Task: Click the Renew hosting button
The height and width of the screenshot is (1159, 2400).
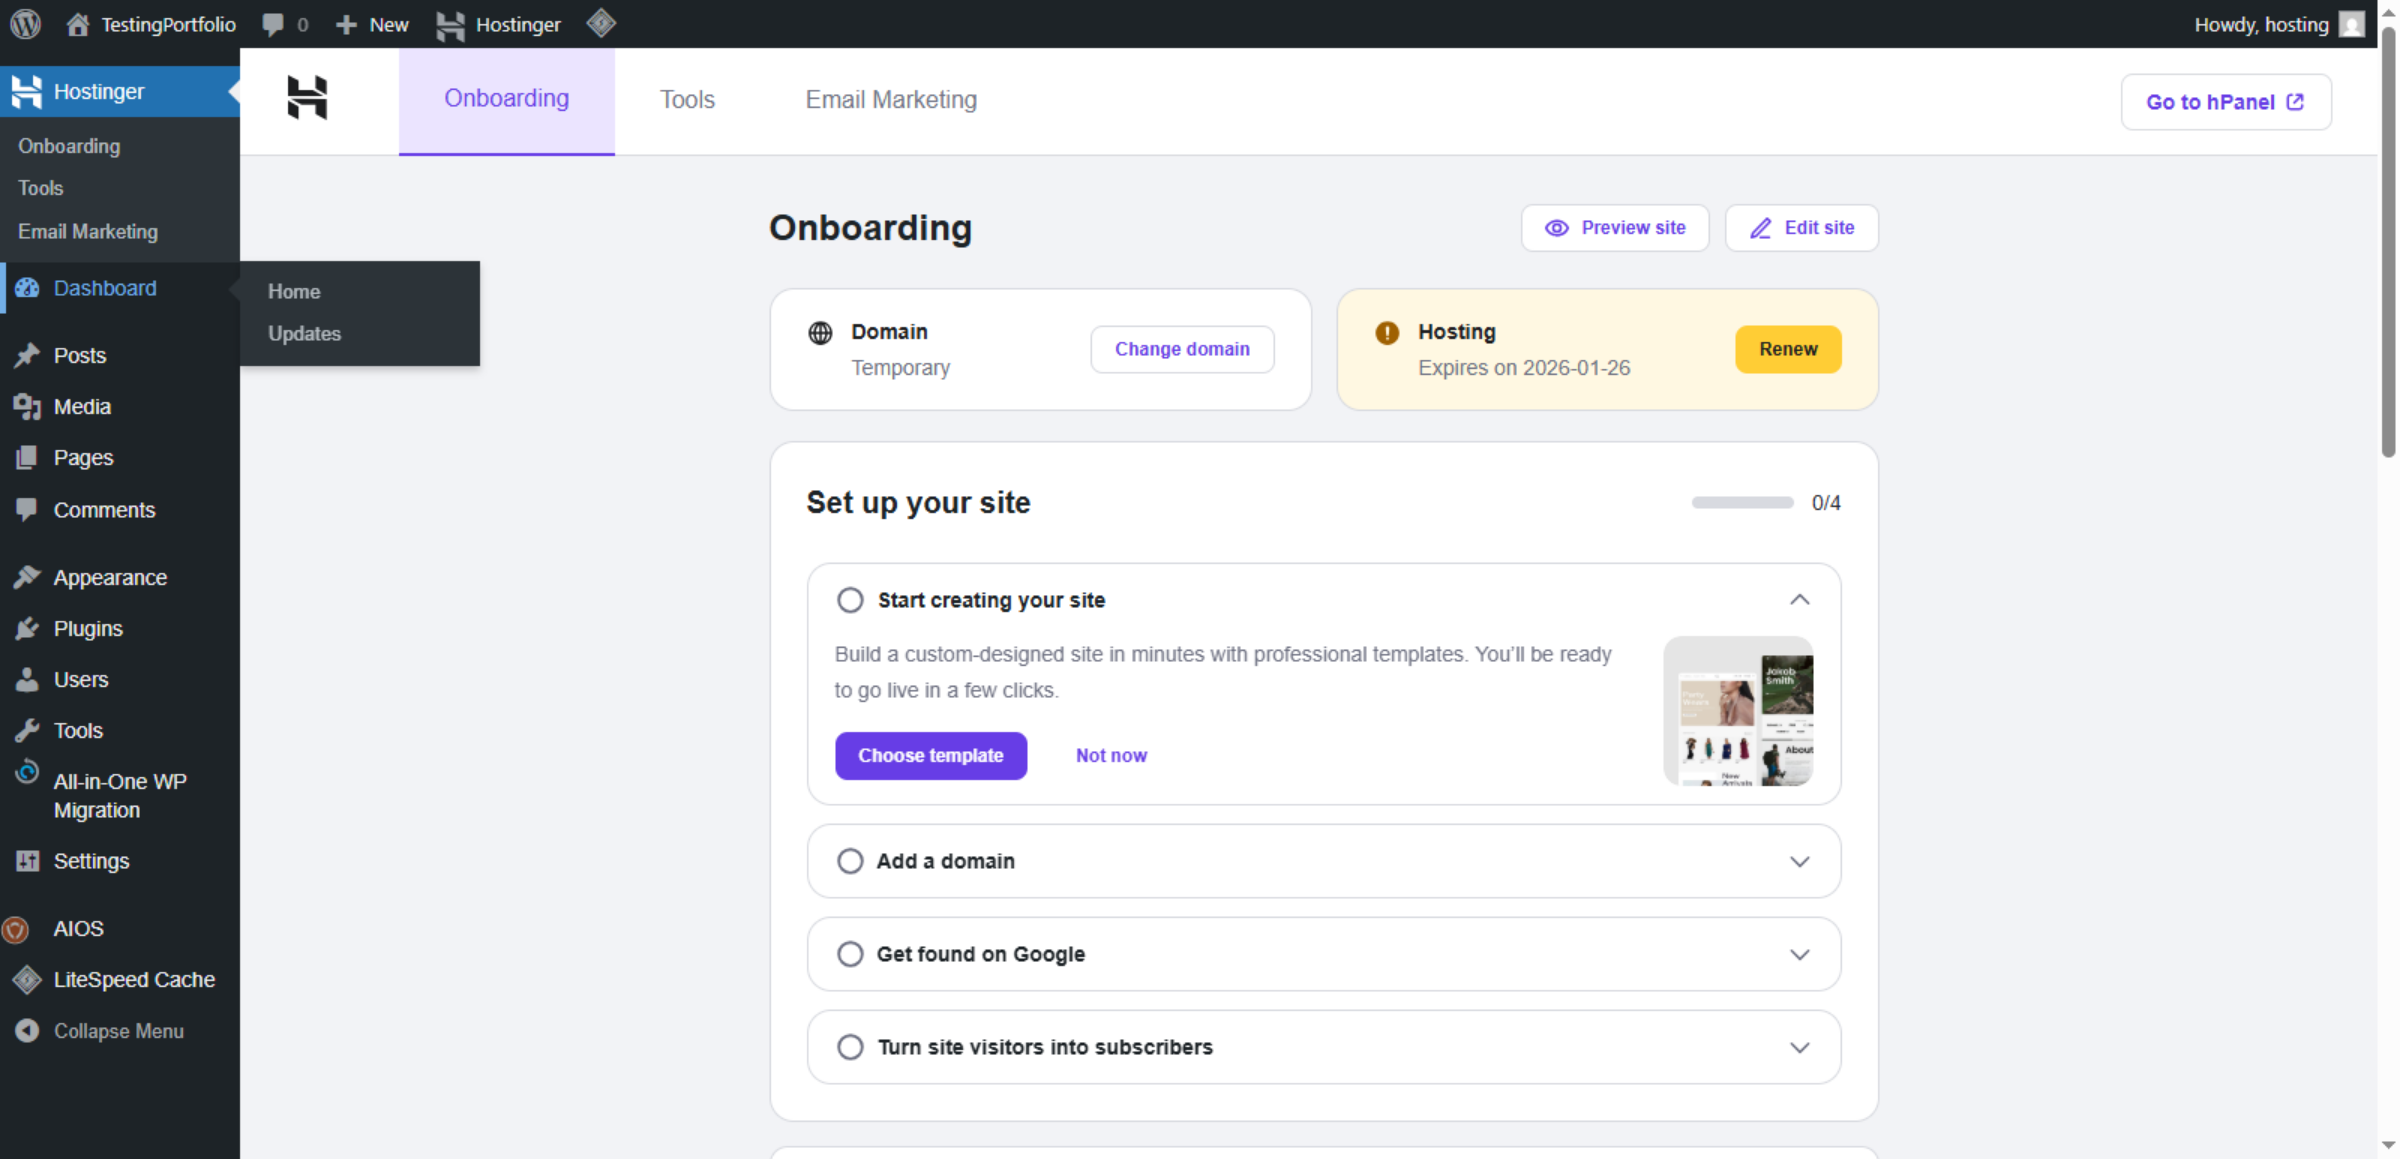Action: coord(1787,349)
